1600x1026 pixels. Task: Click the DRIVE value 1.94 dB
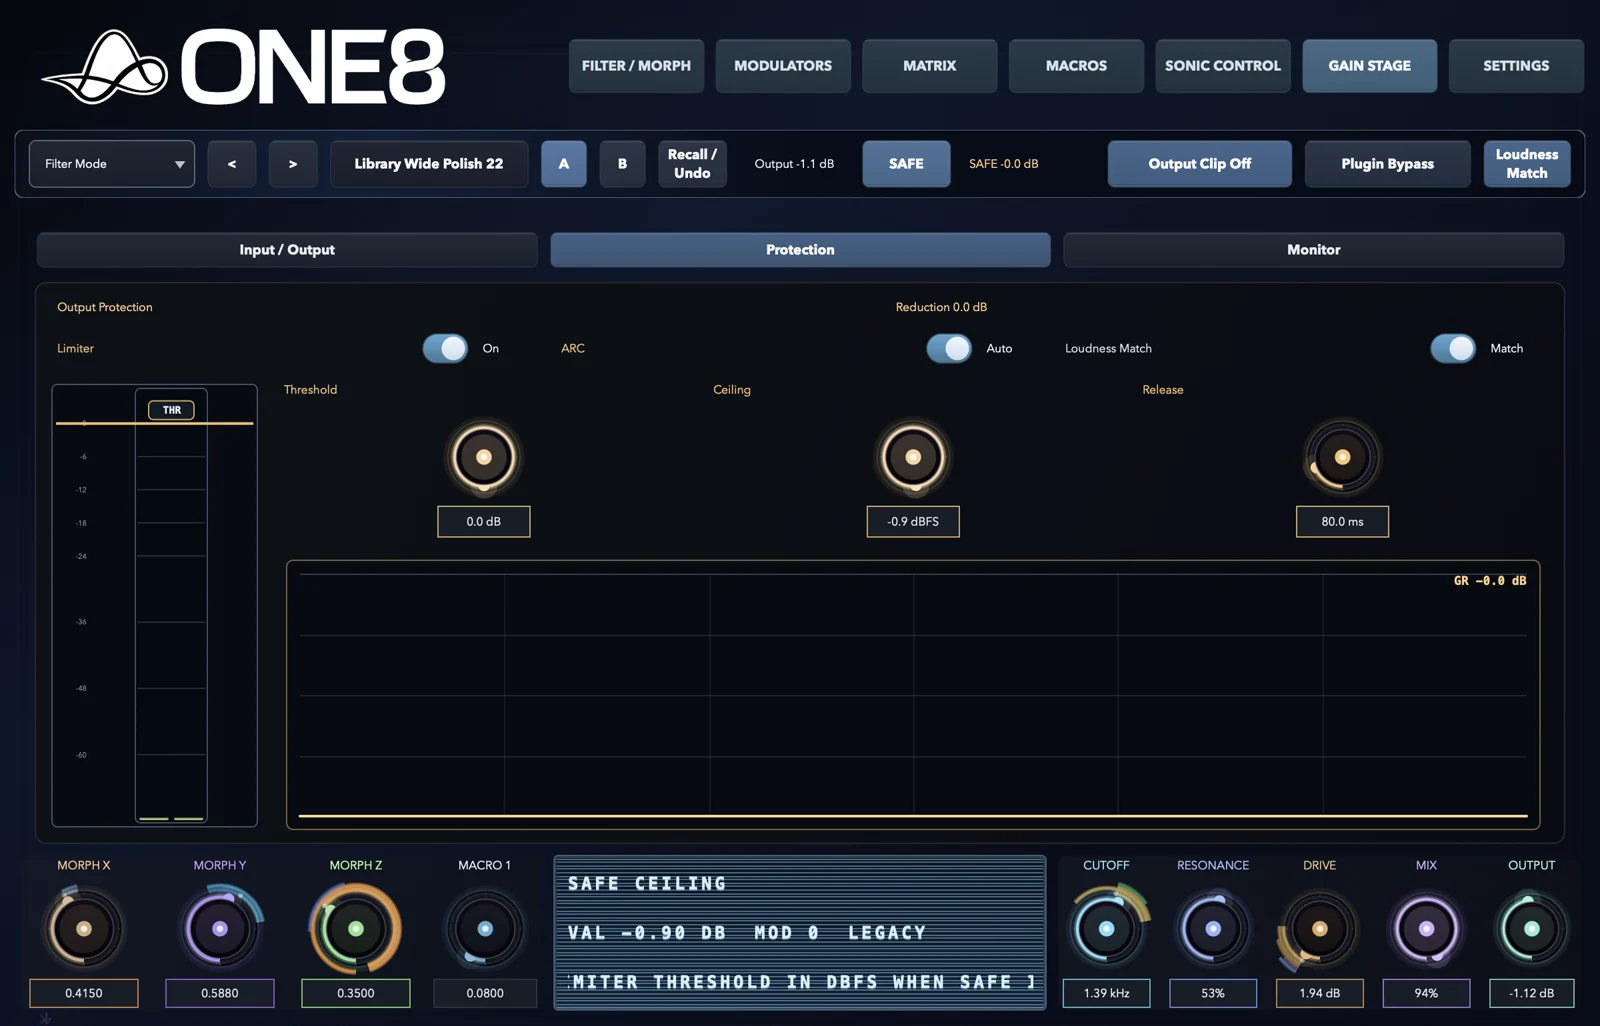click(1319, 993)
